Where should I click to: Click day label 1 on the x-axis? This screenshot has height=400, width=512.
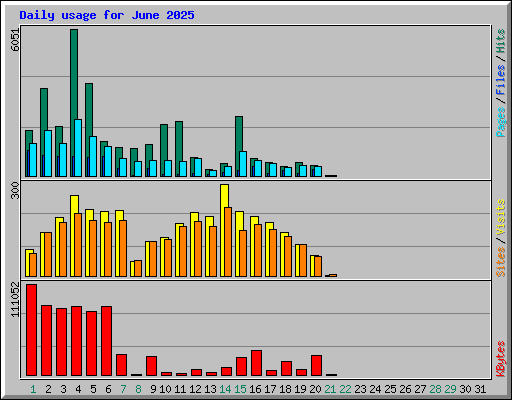point(33,389)
